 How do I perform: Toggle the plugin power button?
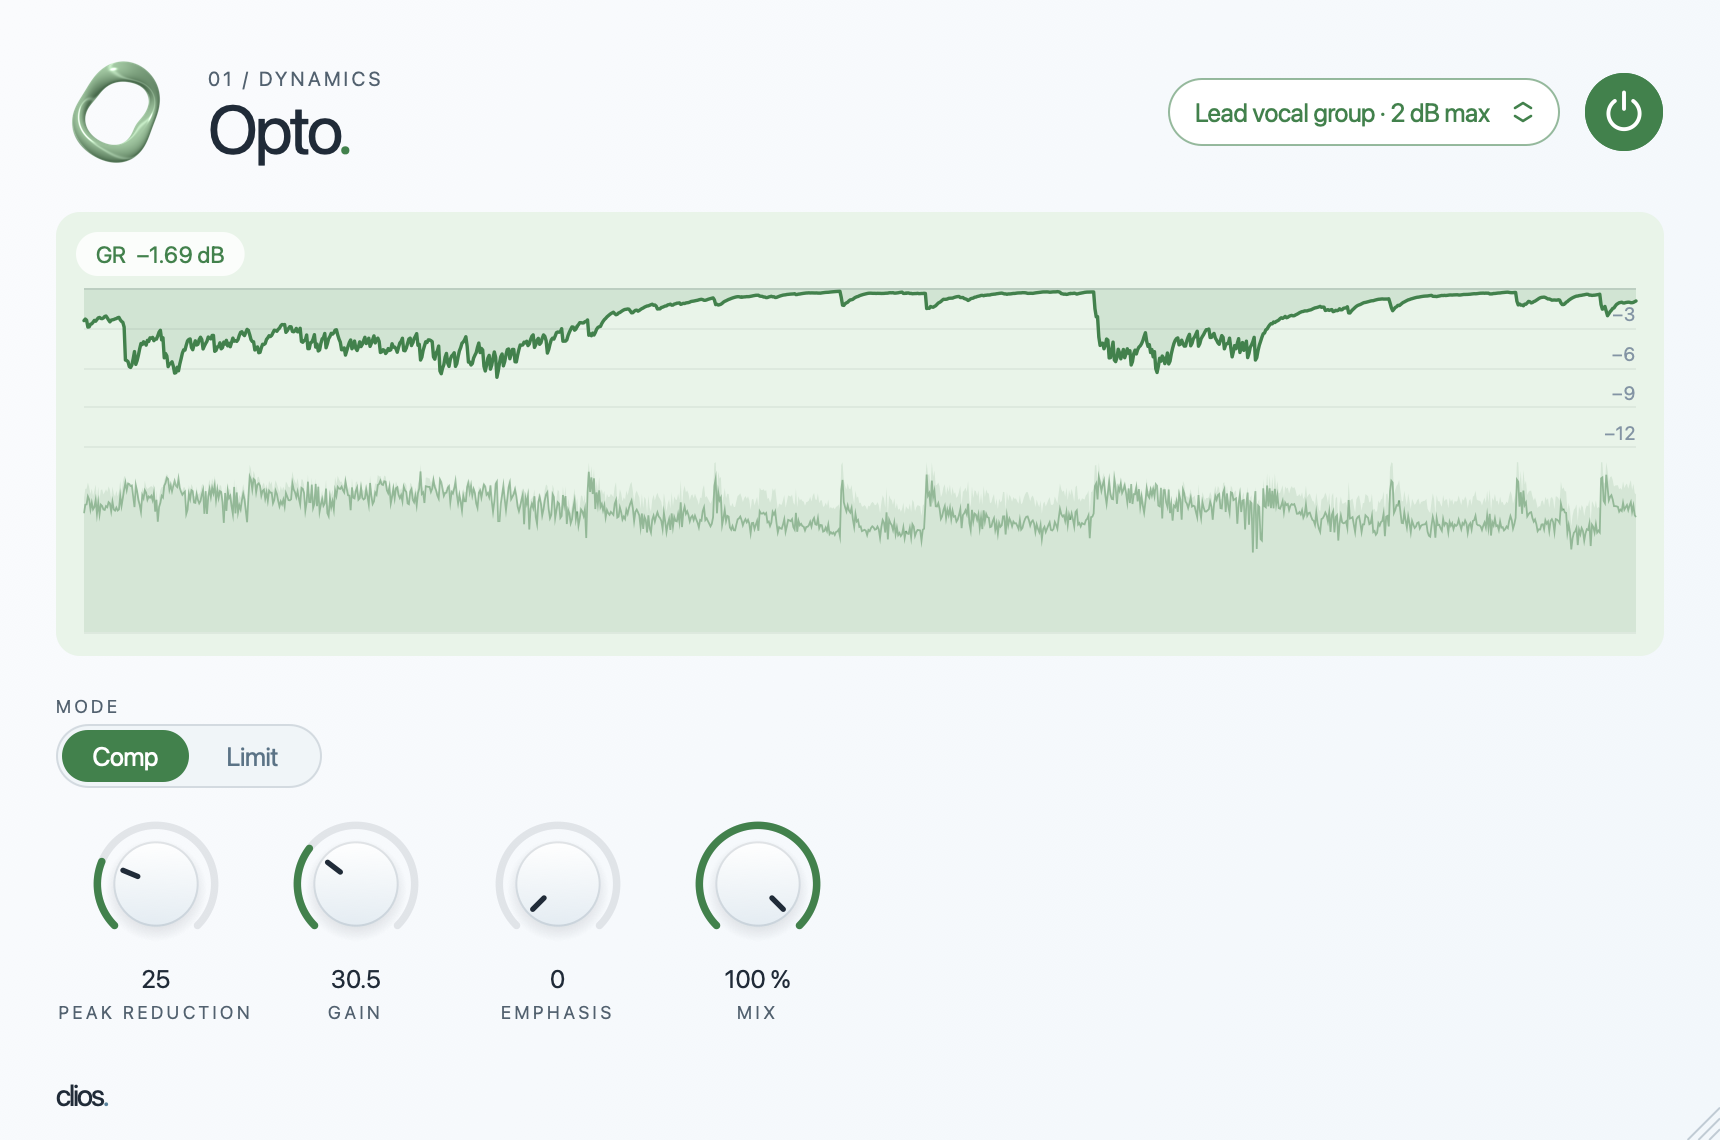pos(1623,112)
